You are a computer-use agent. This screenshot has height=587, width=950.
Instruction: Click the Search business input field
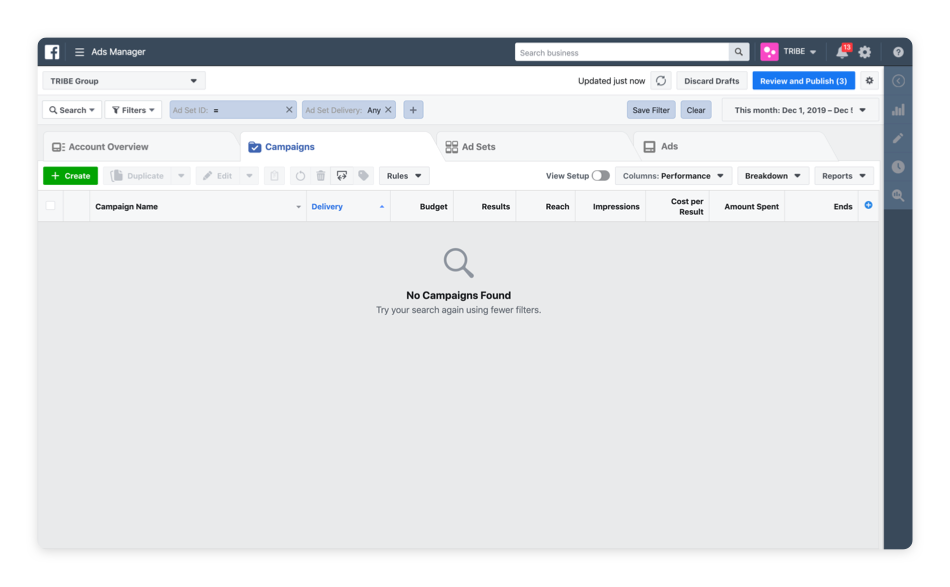(x=620, y=51)
